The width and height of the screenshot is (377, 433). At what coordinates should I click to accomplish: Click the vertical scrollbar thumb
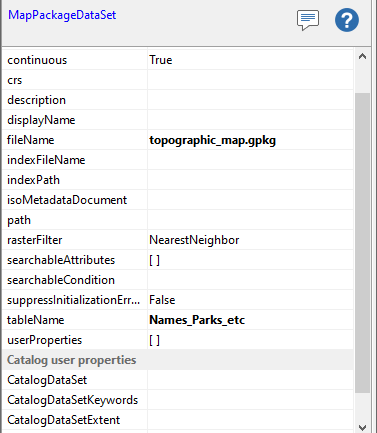click(x=362, y=243)
